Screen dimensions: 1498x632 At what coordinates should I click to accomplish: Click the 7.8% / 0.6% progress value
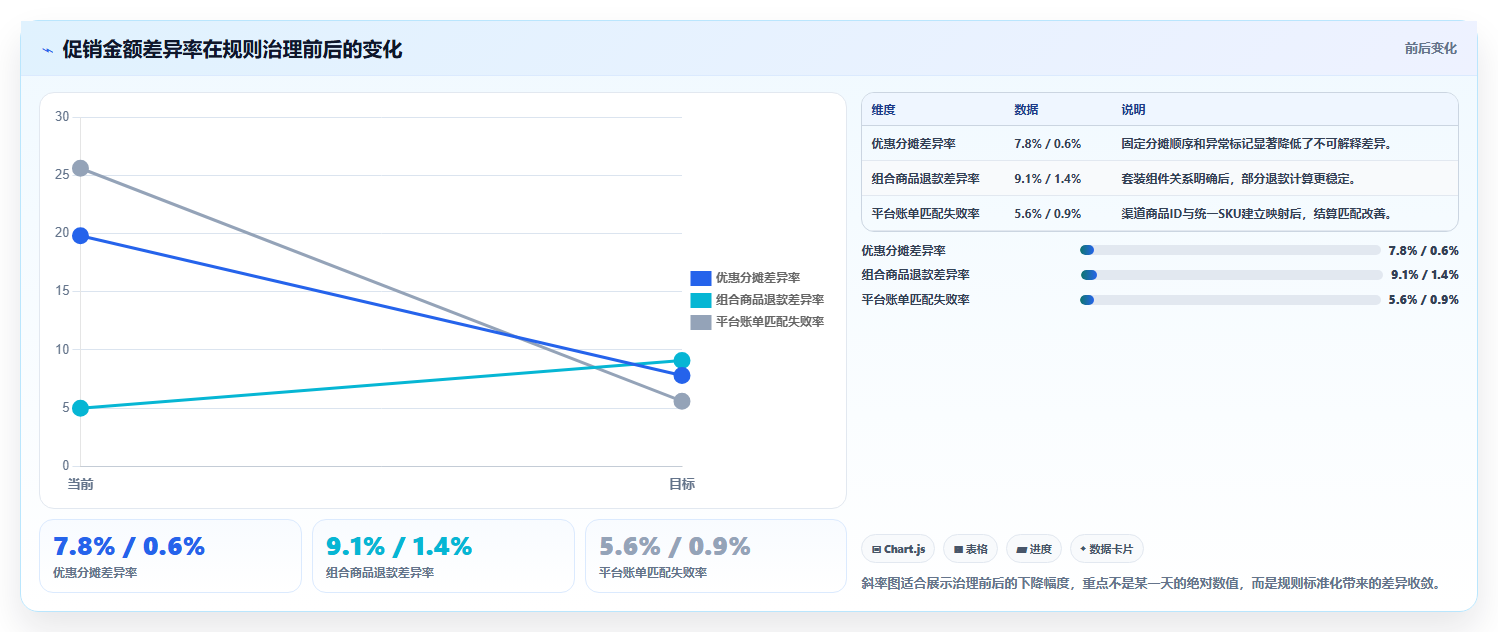coord(1424,250)
